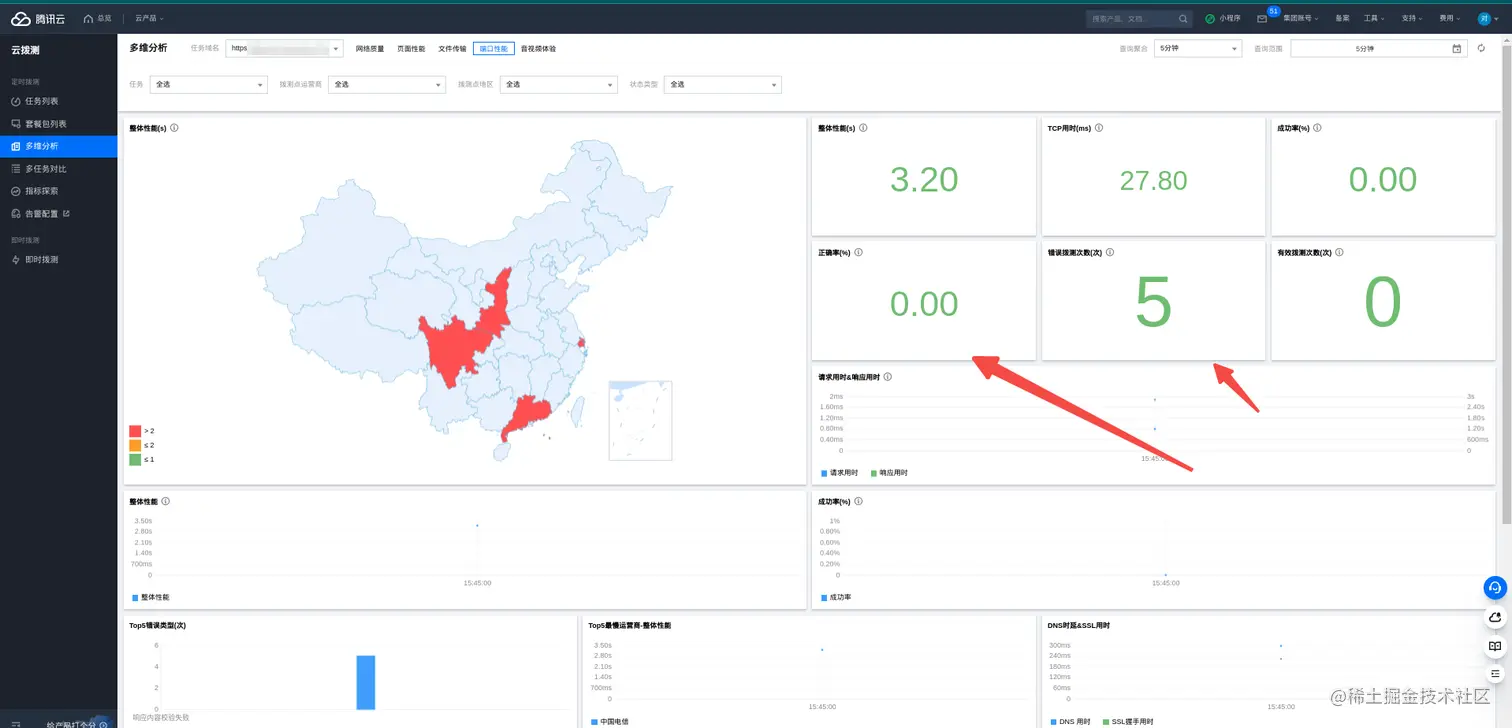Click the value 27.80 under TCP用时

click(1153, 180)
